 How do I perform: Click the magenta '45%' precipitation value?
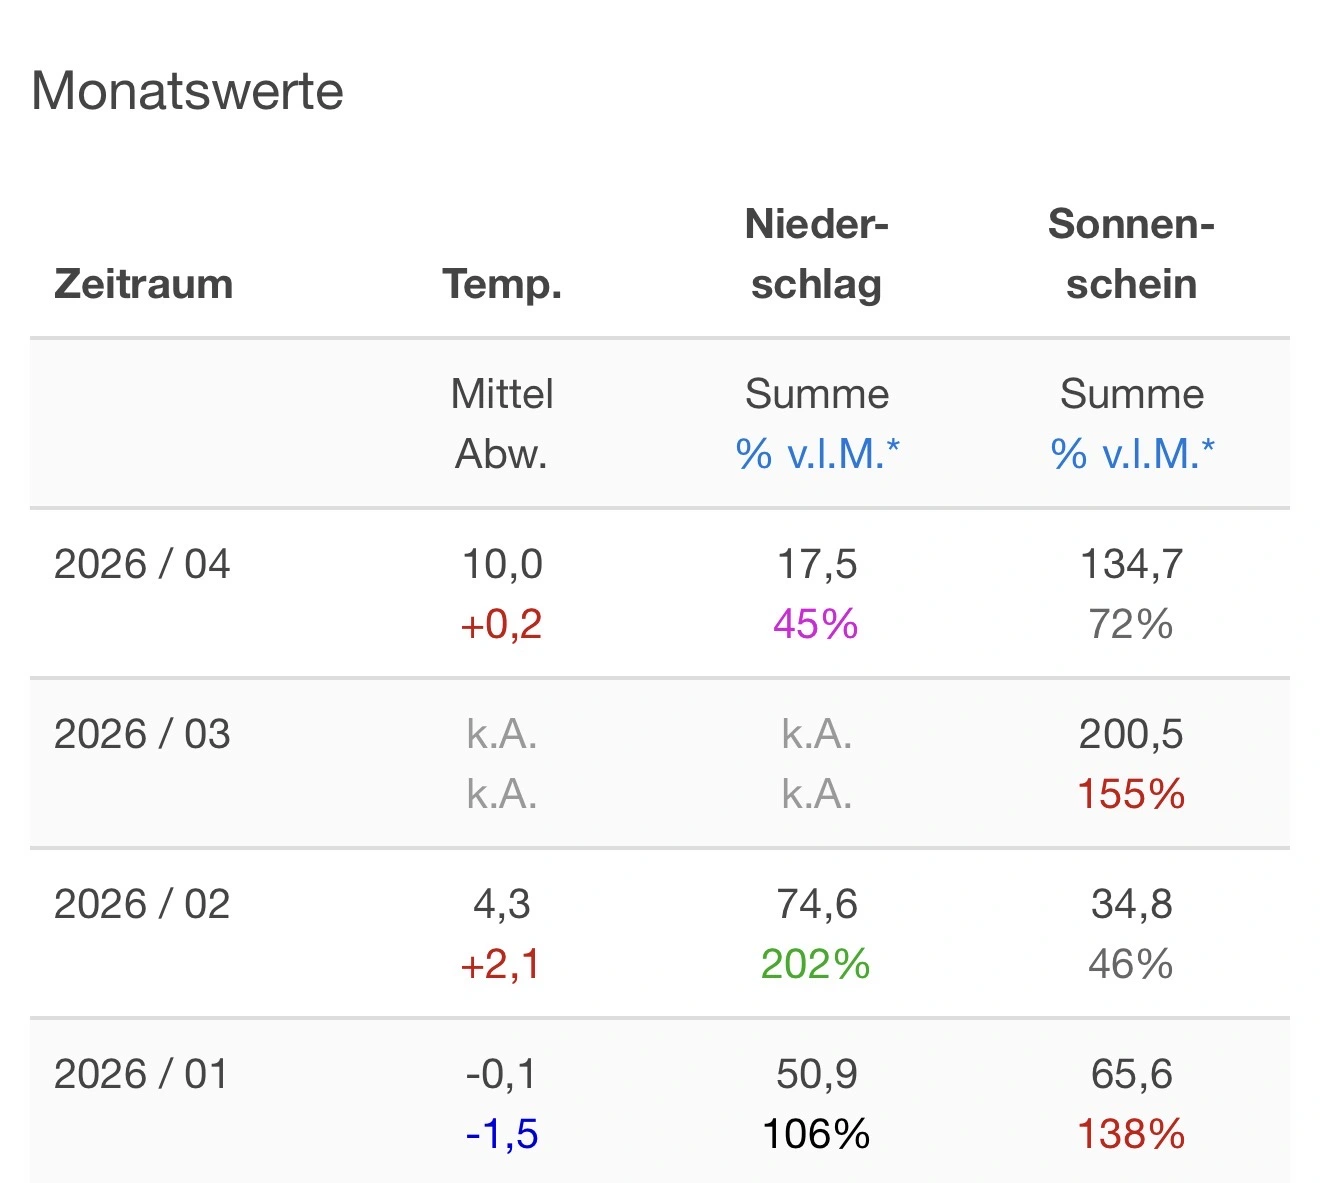[815, 625]
